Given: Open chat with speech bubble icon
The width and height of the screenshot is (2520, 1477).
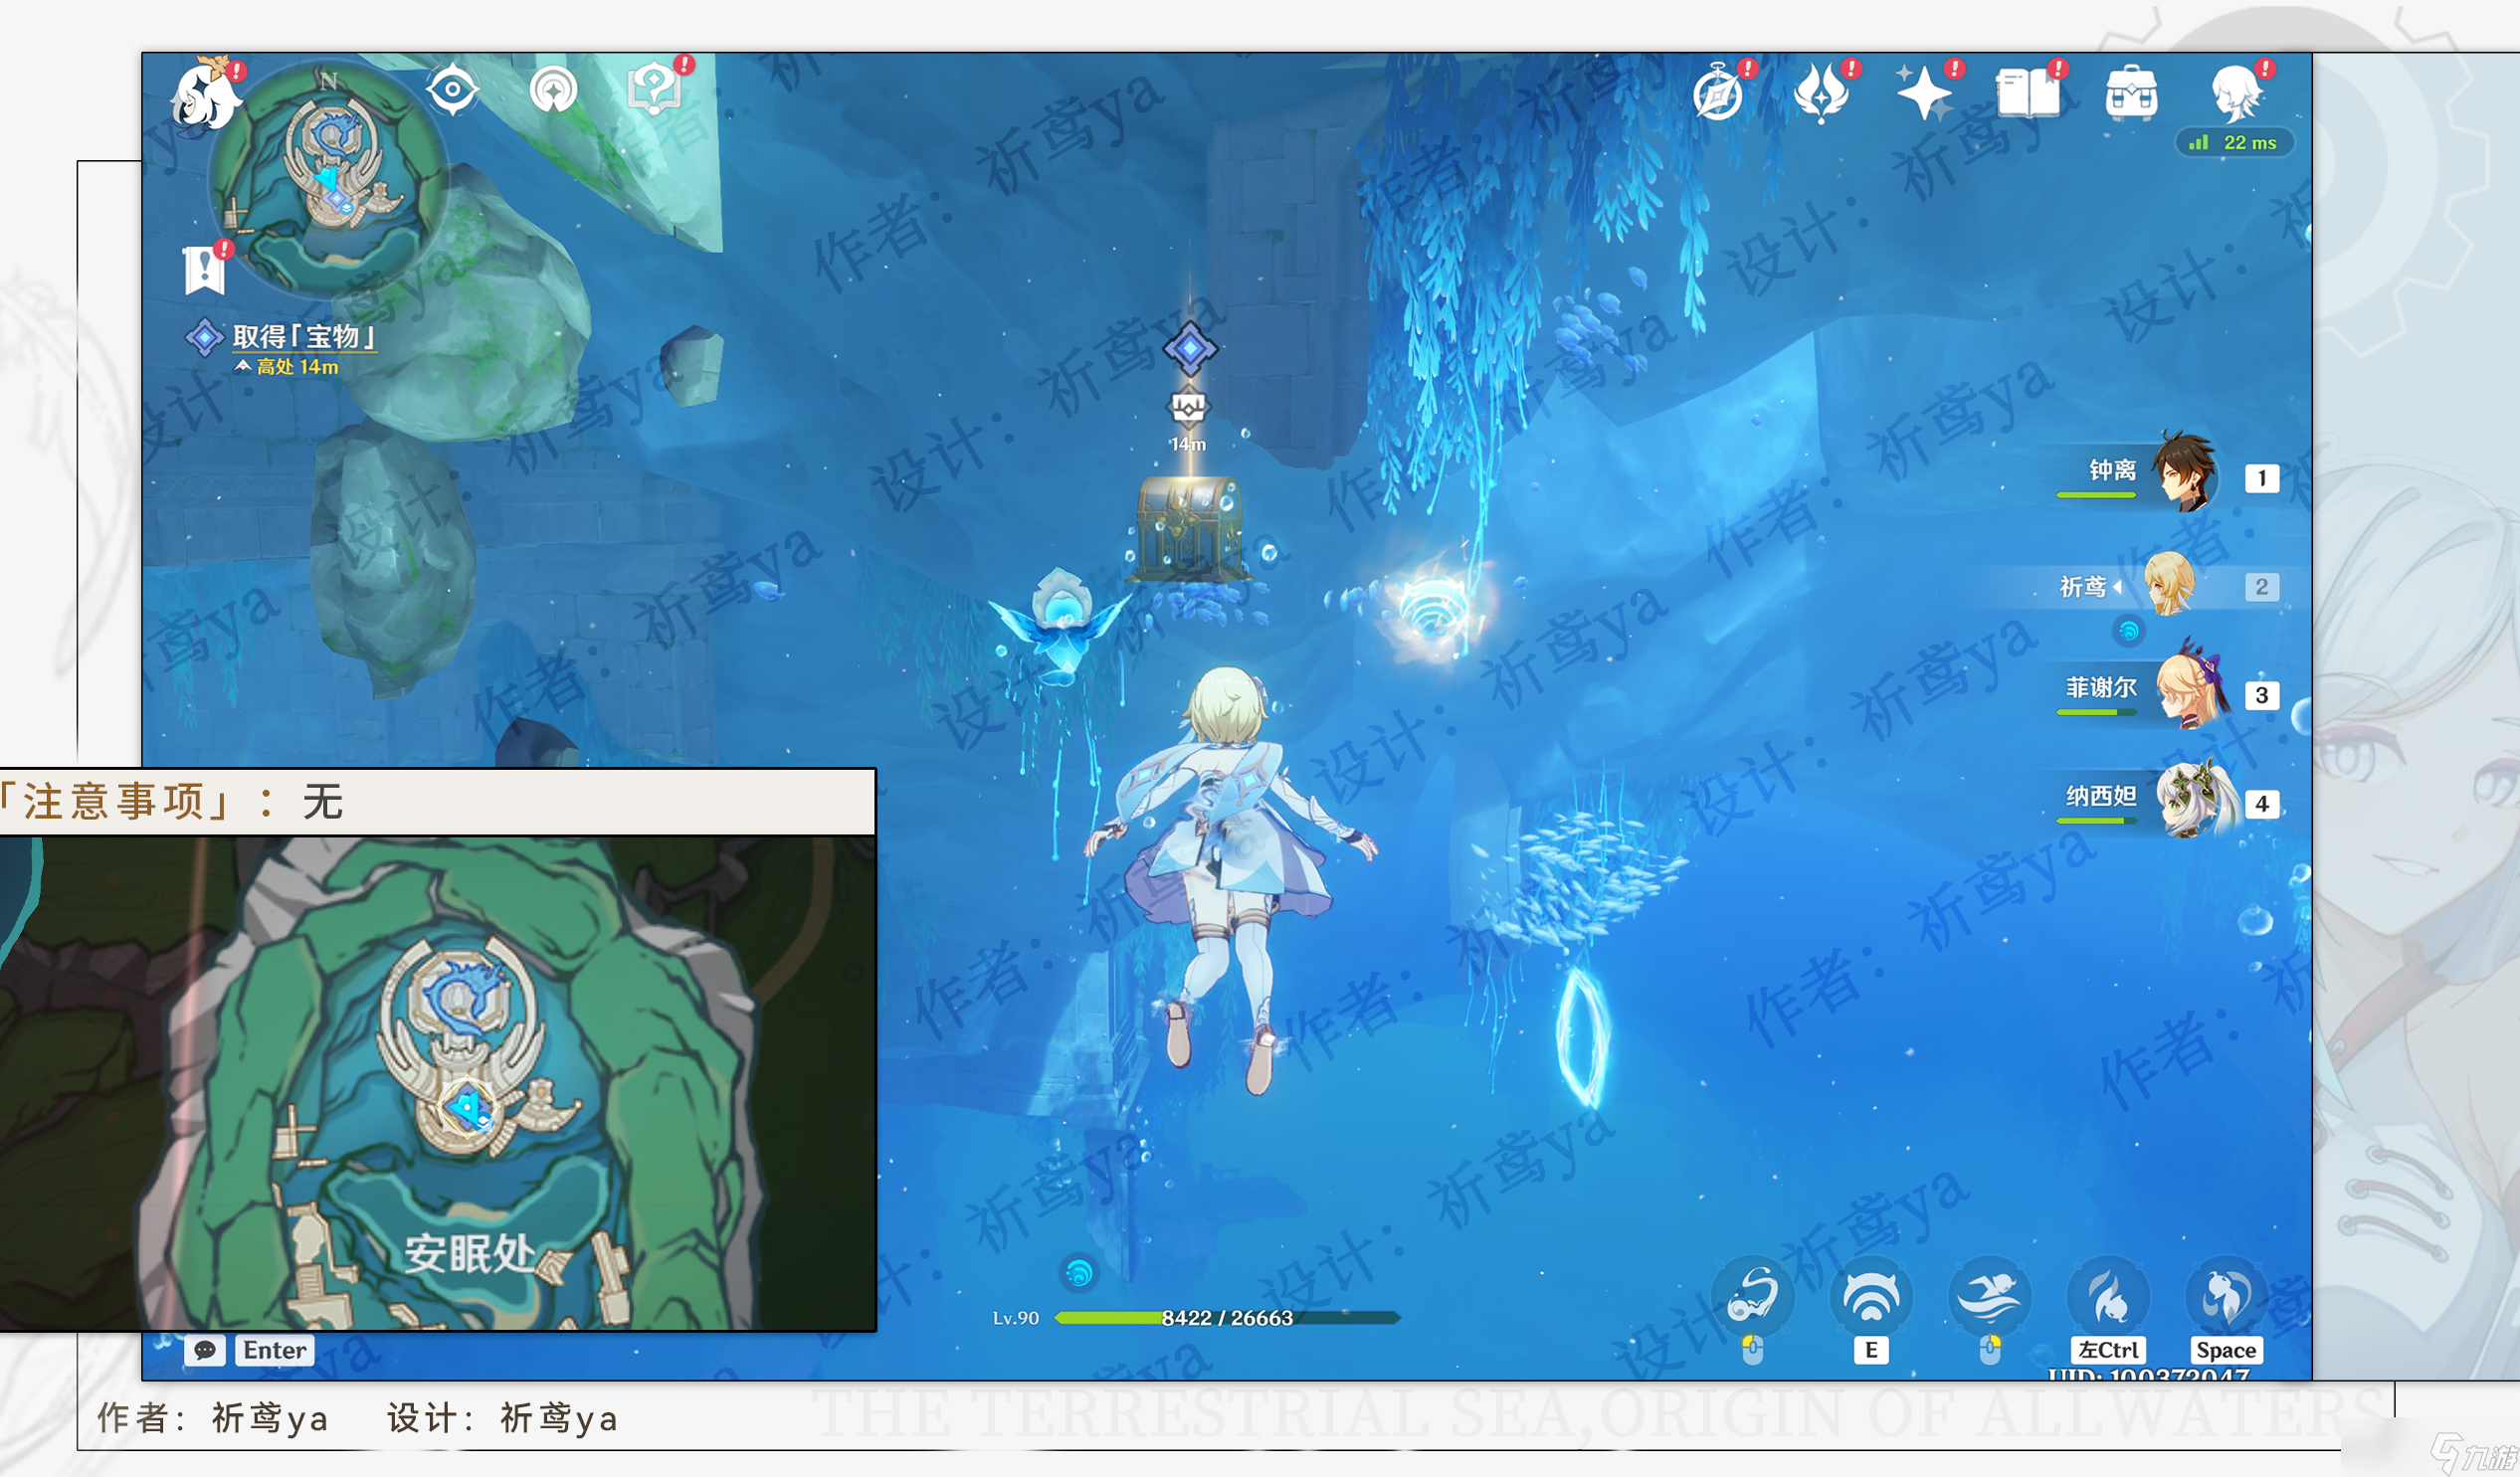Looking at the screenshot, I should pos(205,1350).
